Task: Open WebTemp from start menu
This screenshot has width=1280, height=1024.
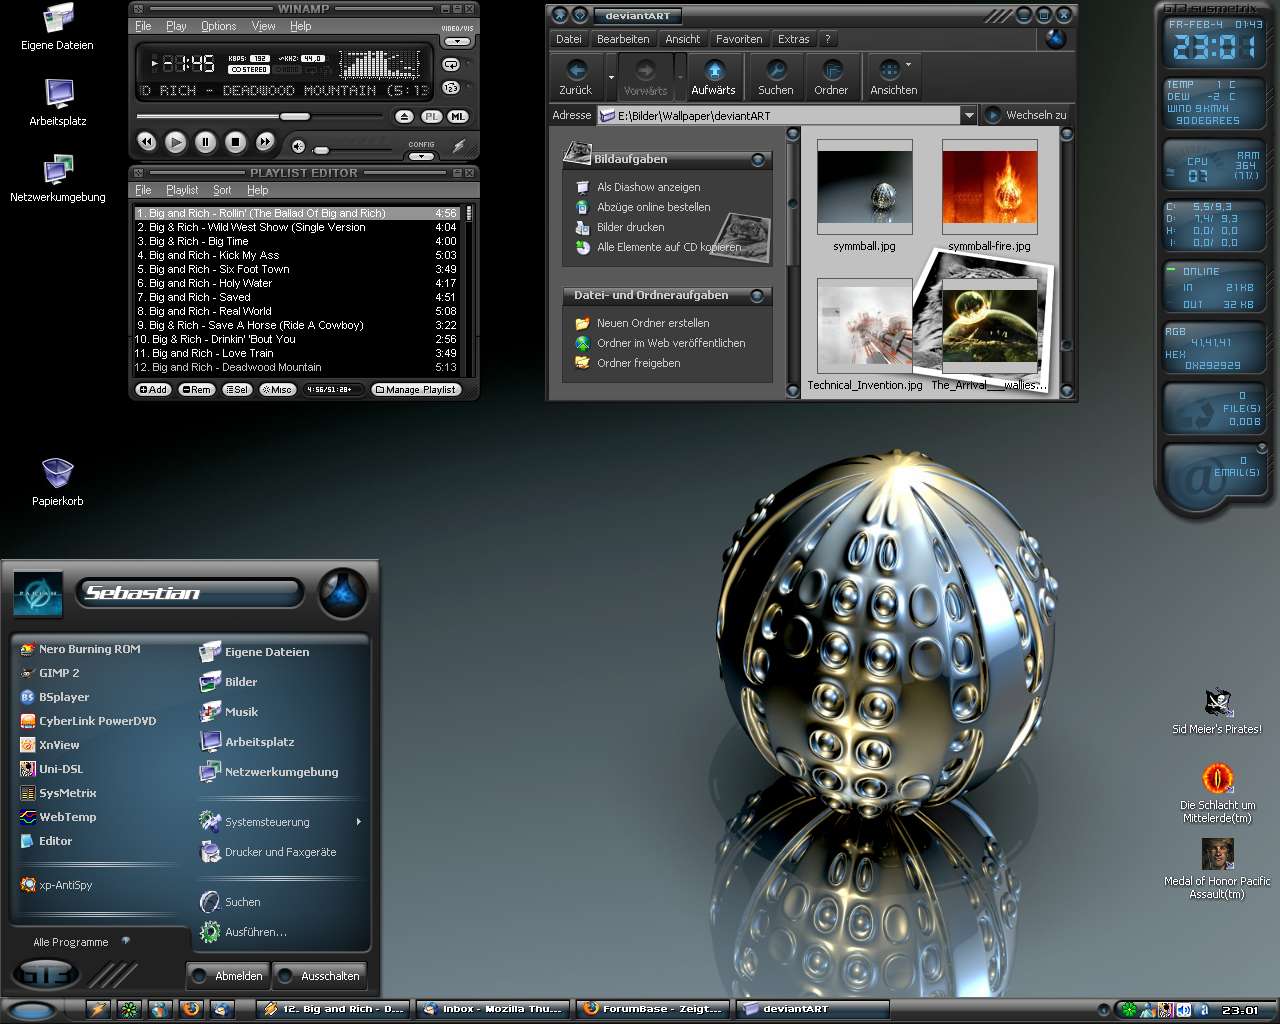Action: pos(68,817)
